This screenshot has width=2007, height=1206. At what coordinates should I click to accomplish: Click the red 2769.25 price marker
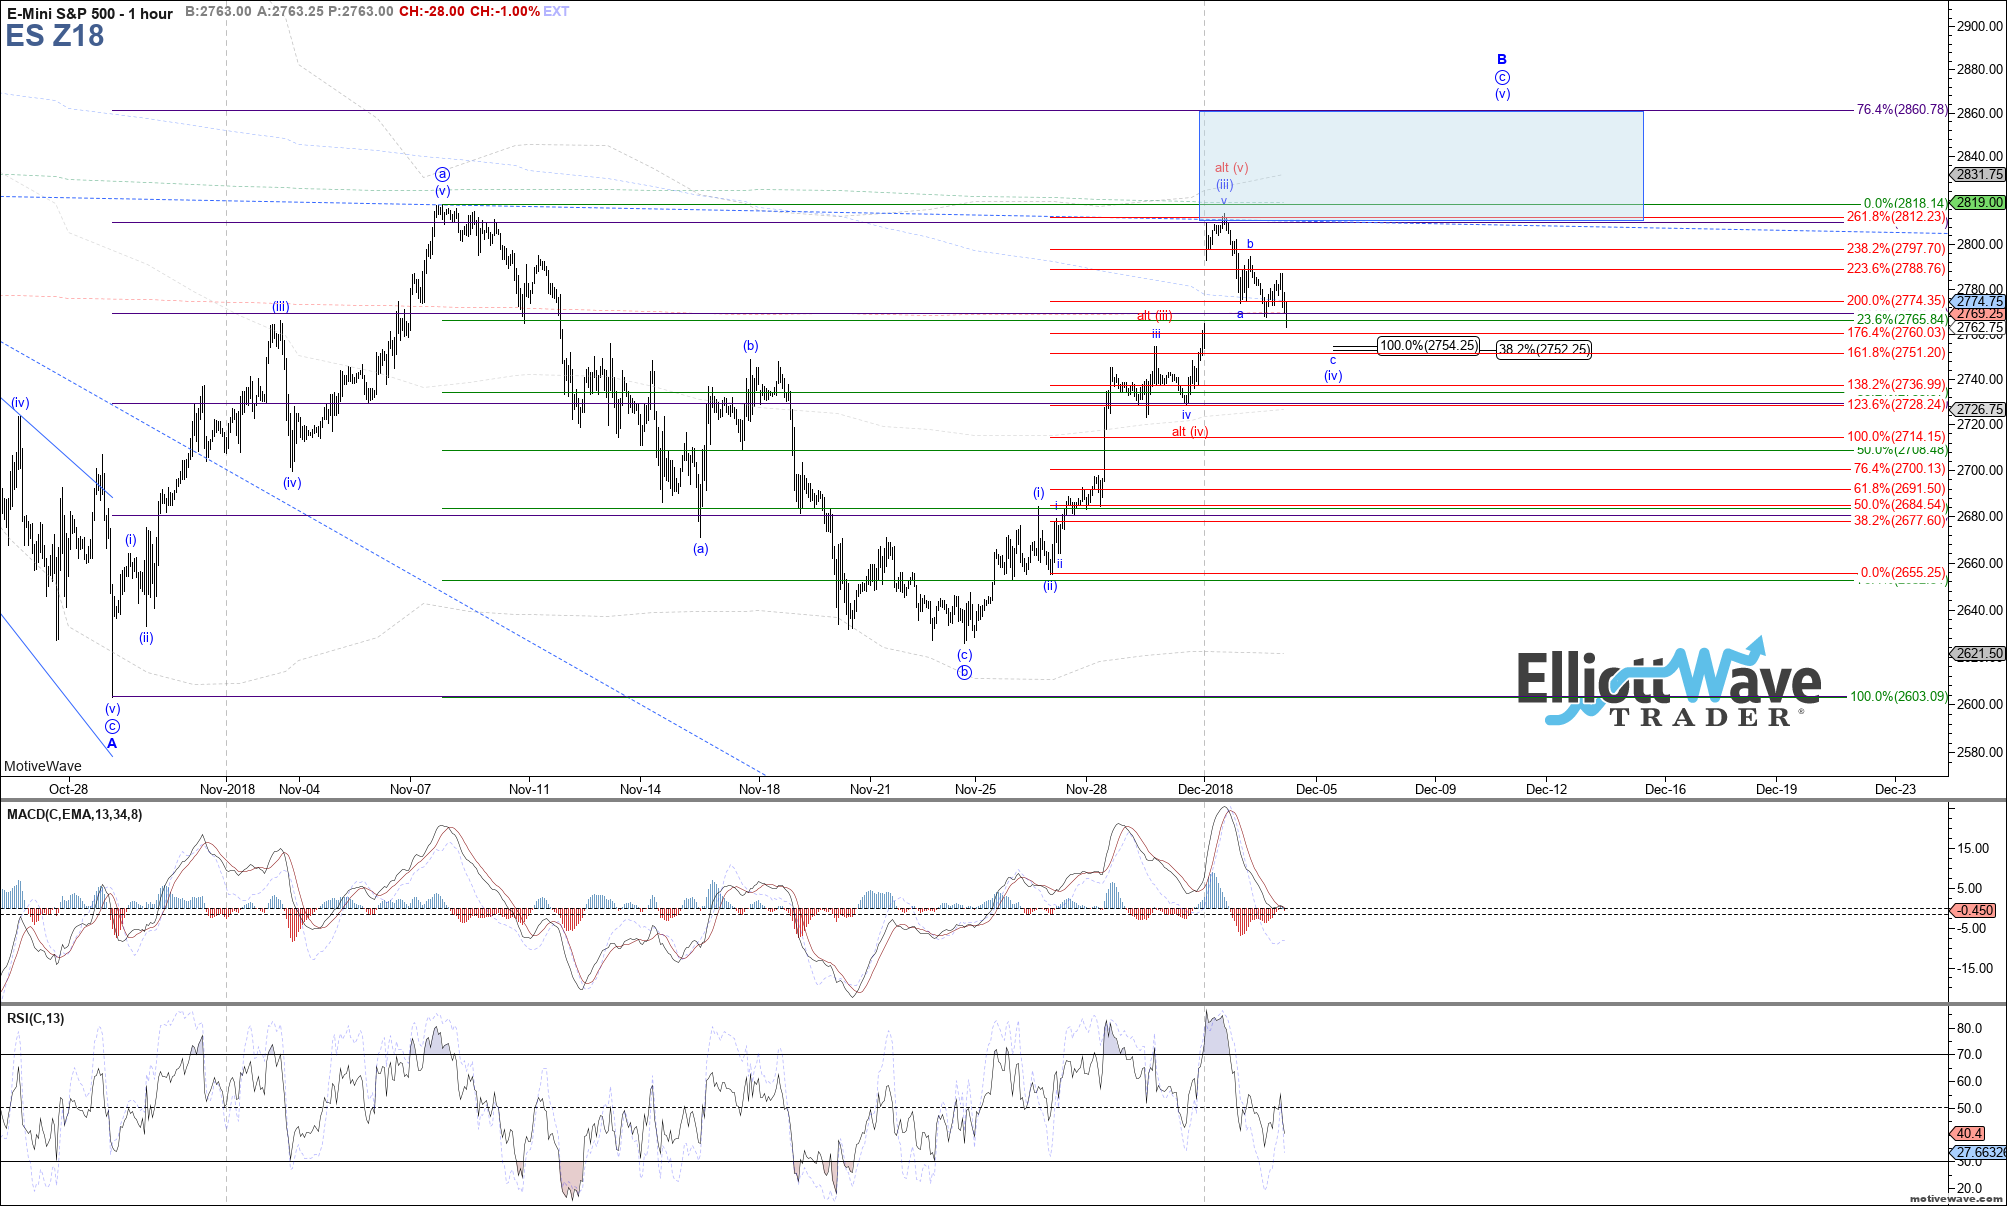coord(1979,314)
